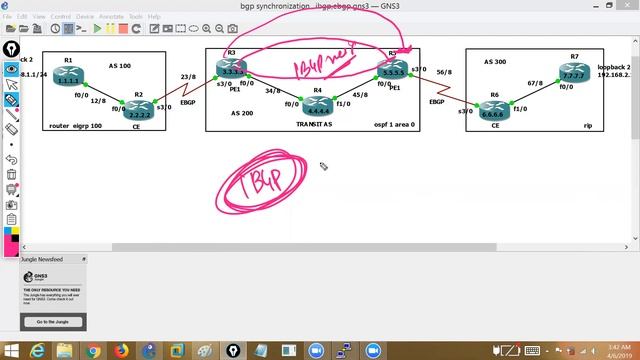
Task: Select the draw rectangle tool
Action: (x=180, y=29)
